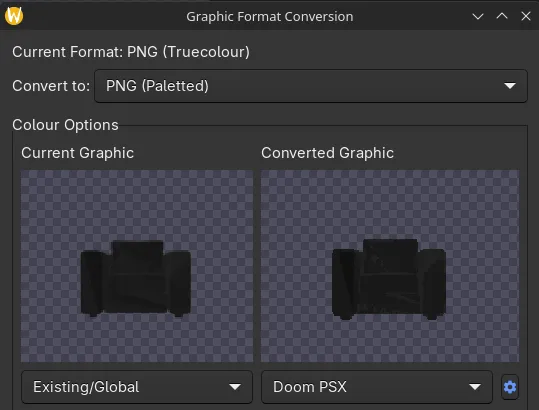Expand the Doom PSX palette dropdown

[x=377, y=387]
